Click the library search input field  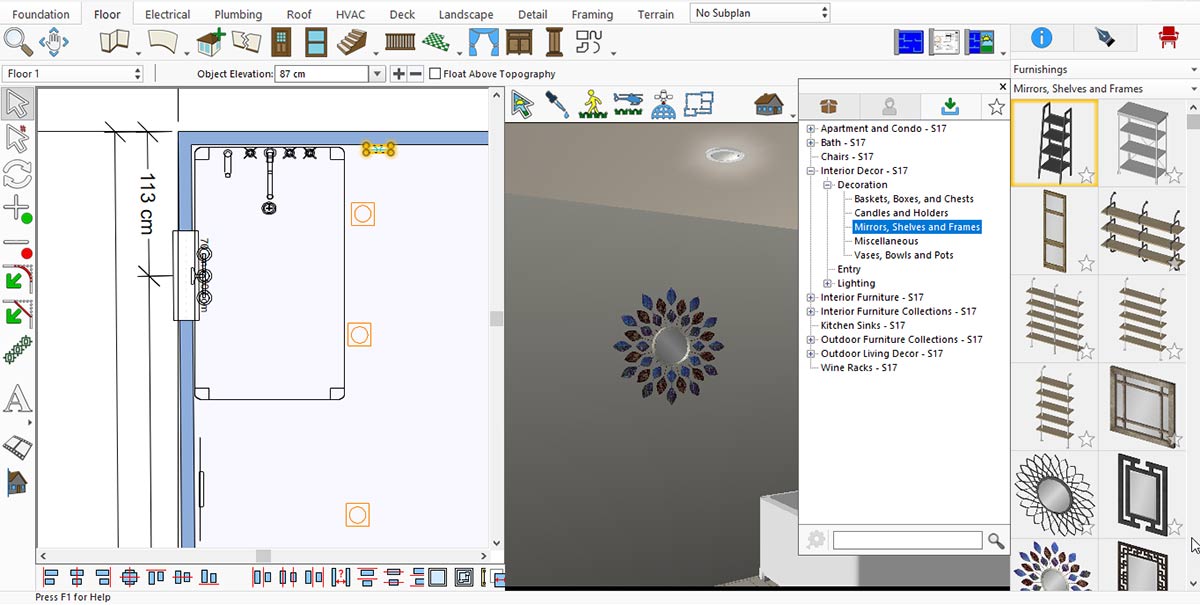(907, 540)
